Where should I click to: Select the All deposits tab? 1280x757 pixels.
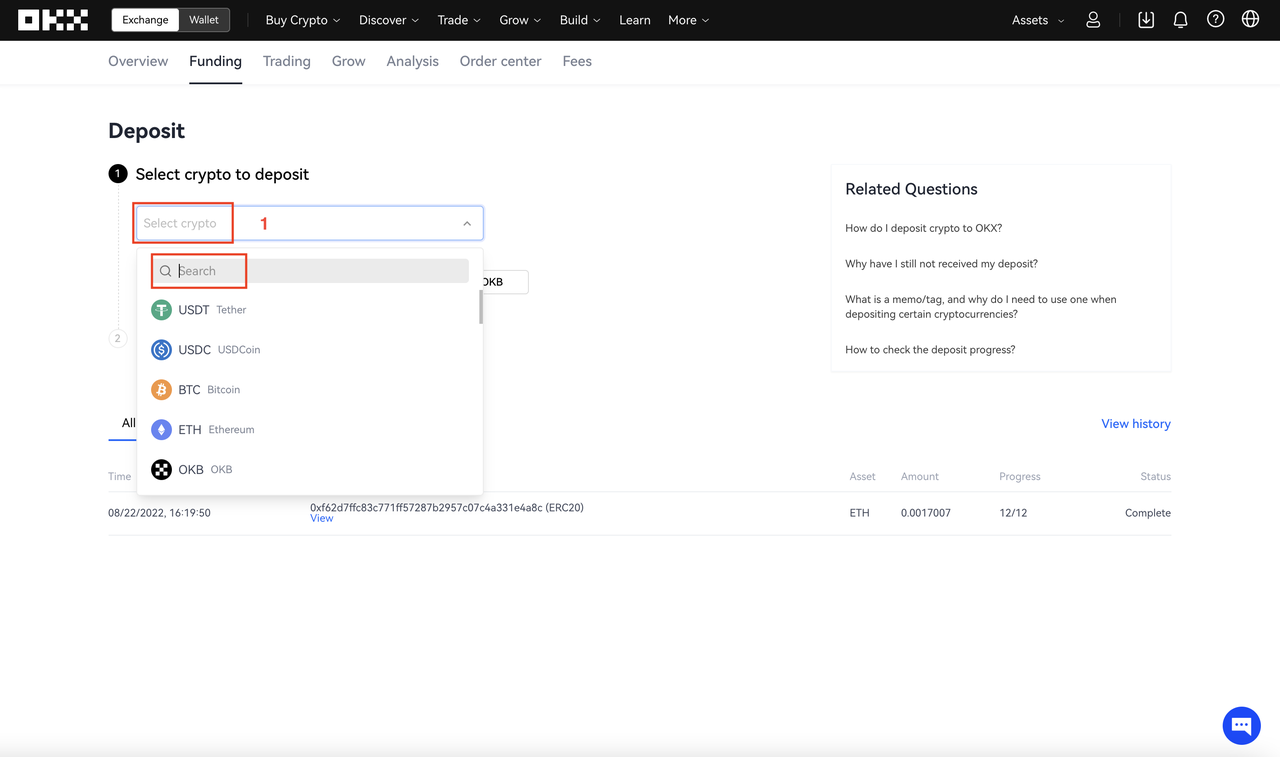point(128,423)
